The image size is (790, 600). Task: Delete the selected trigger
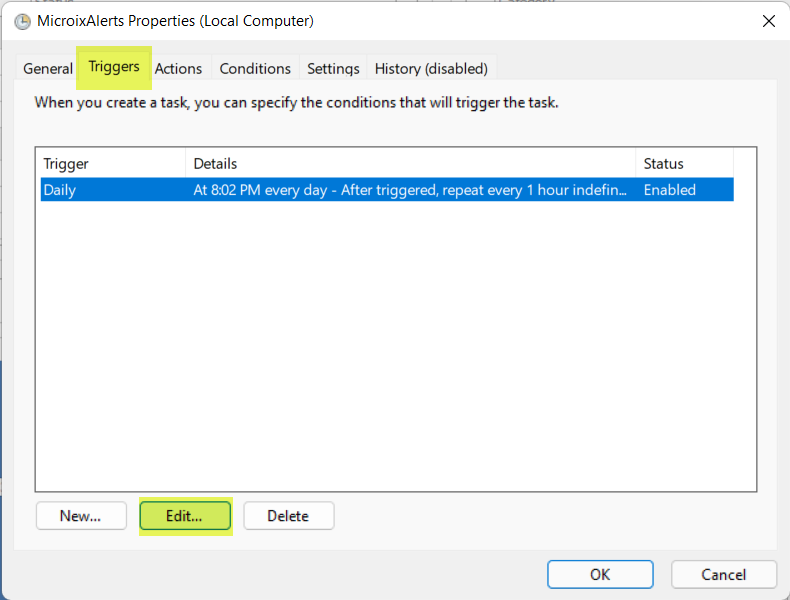[x=288, y=516]
